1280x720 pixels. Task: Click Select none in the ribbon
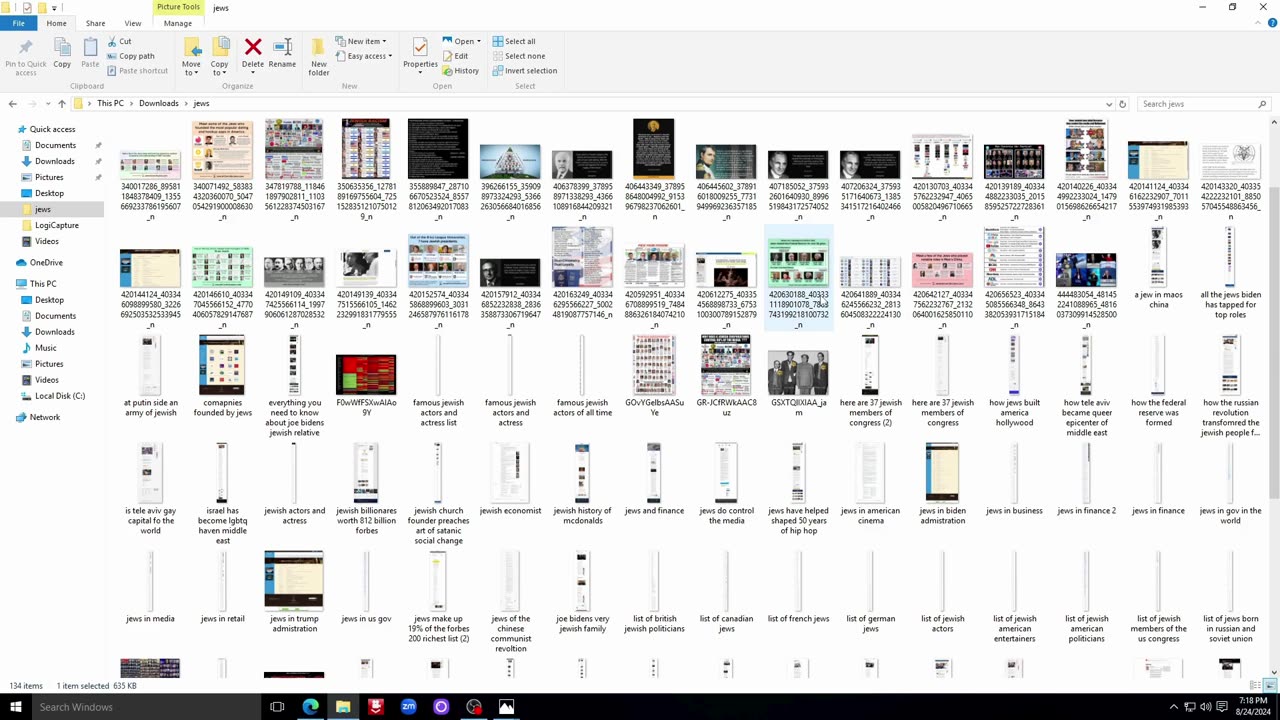[x=518, y=56]
